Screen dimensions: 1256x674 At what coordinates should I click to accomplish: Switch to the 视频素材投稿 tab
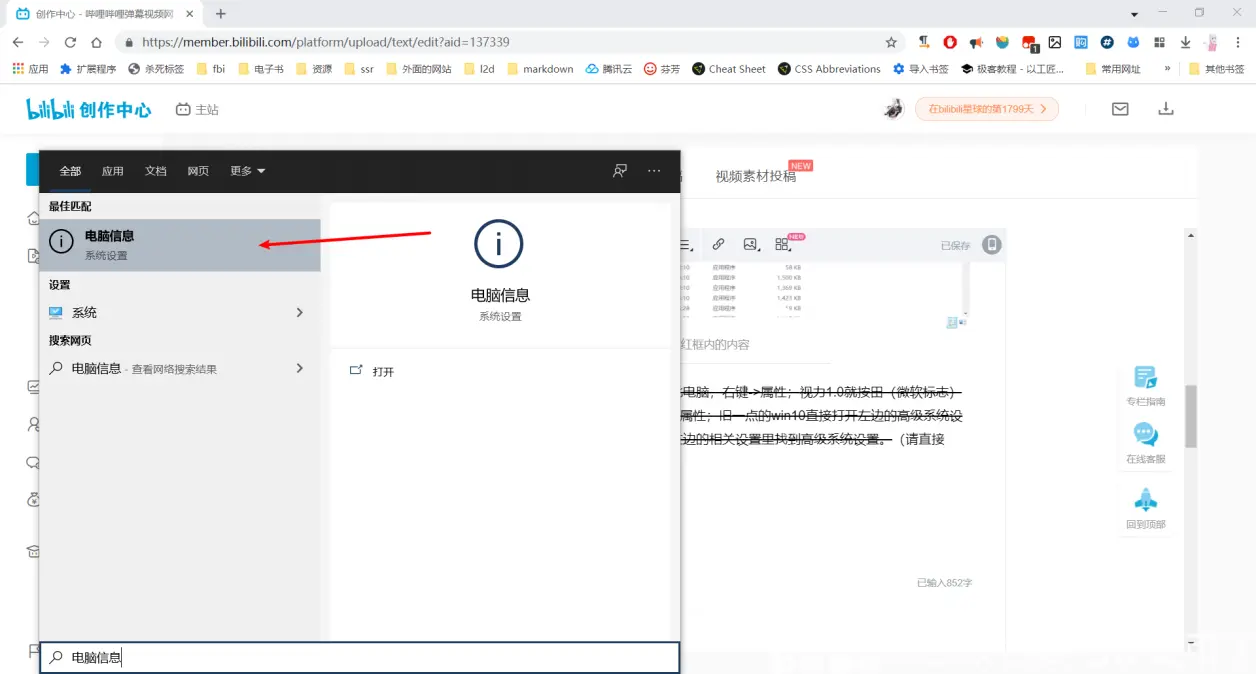coord(756,176)
